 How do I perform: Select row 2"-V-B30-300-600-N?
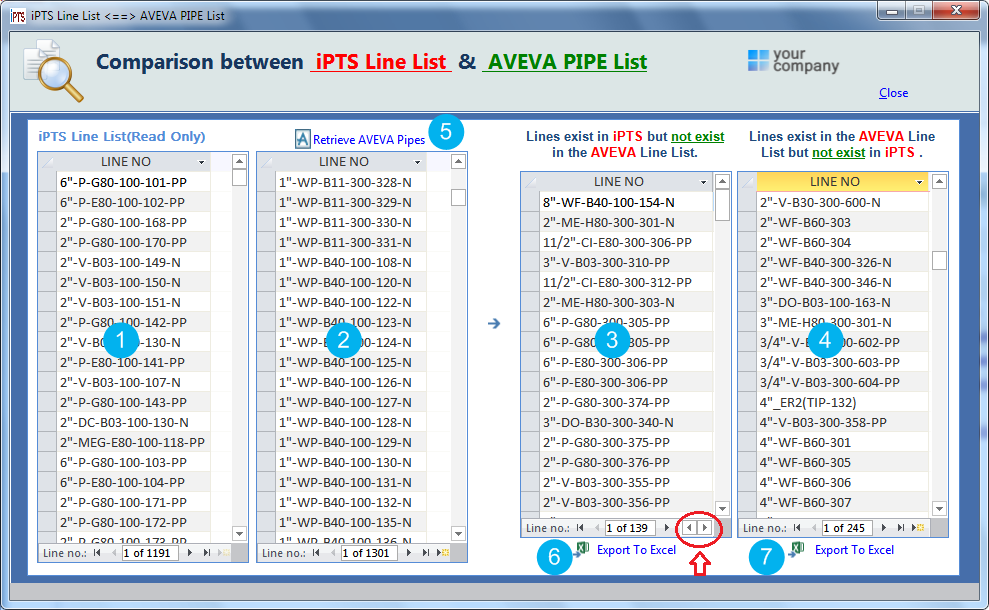coord(843,202)
